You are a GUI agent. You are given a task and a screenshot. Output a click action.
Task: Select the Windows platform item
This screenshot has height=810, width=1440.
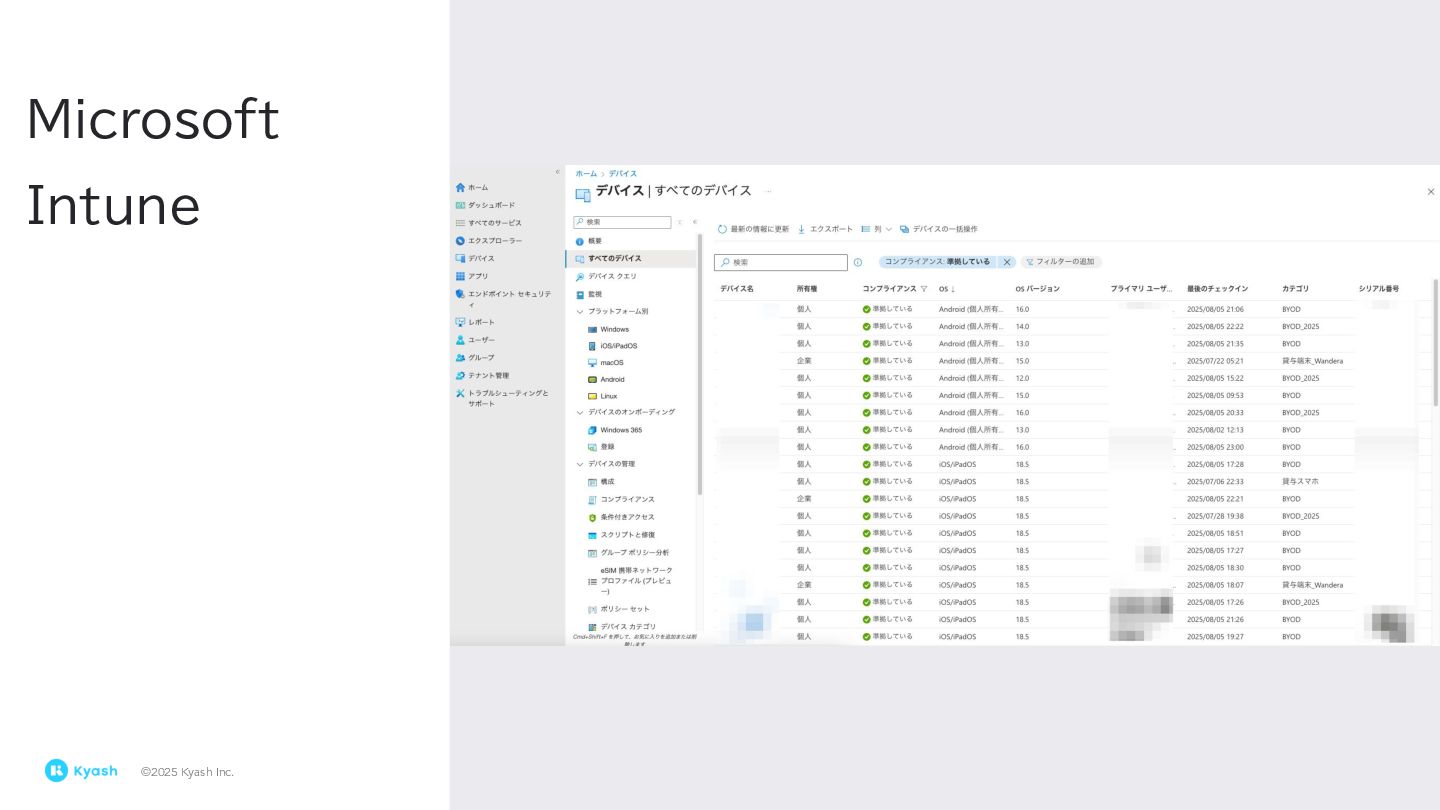(608, 329)
